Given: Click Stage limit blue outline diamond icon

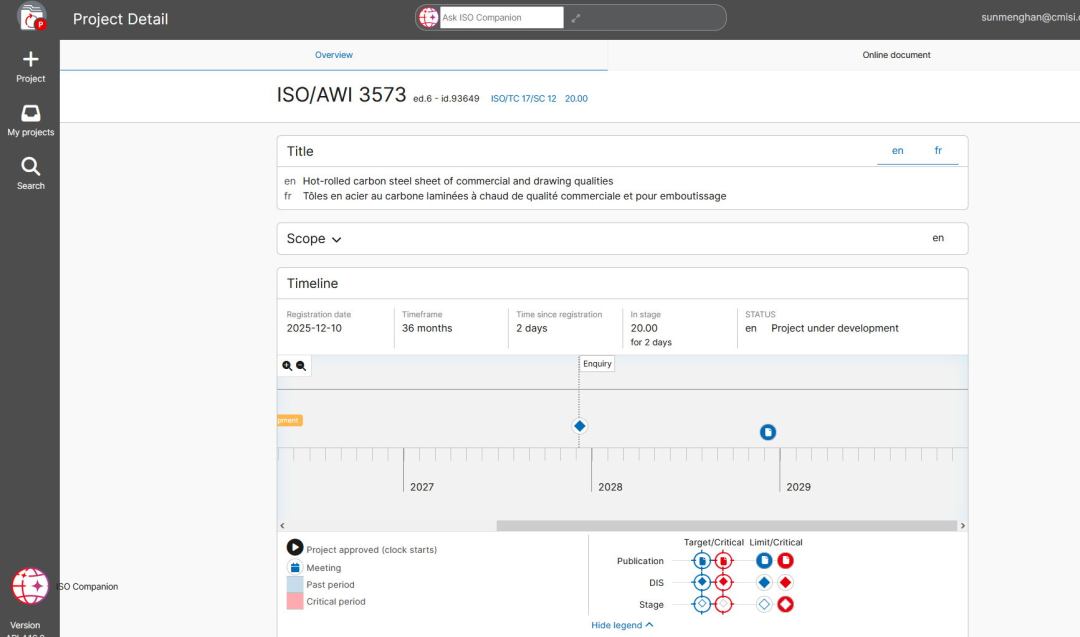Looking at the screenshot, I should [764, 605].
